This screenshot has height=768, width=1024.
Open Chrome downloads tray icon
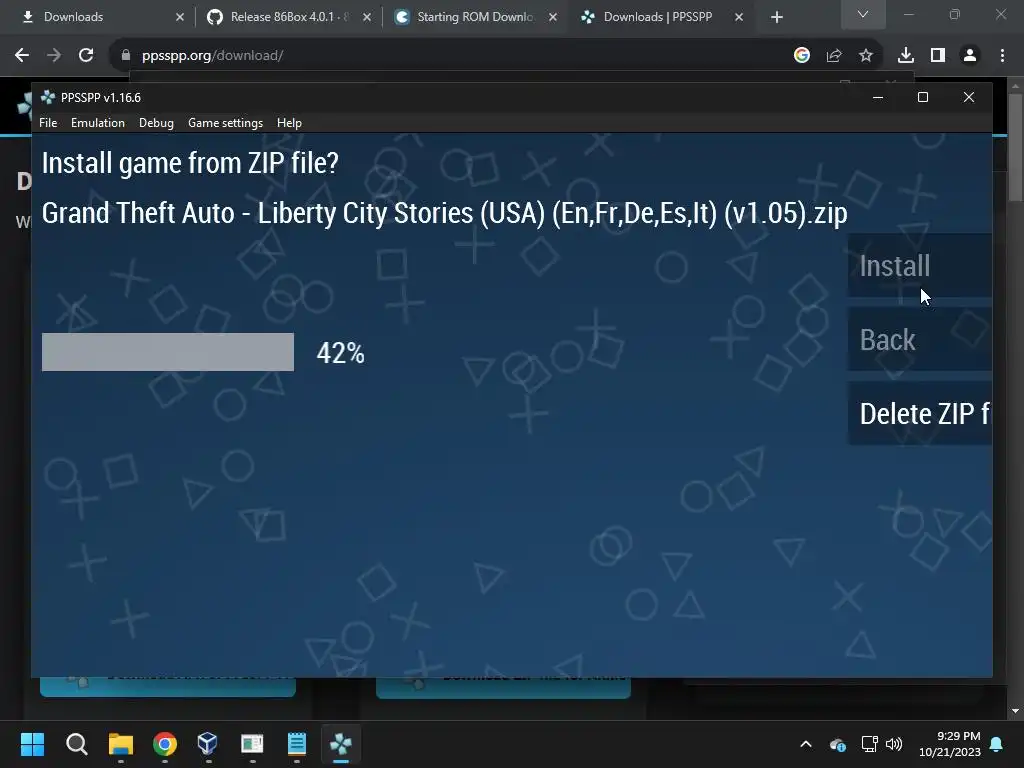point(906,56)
